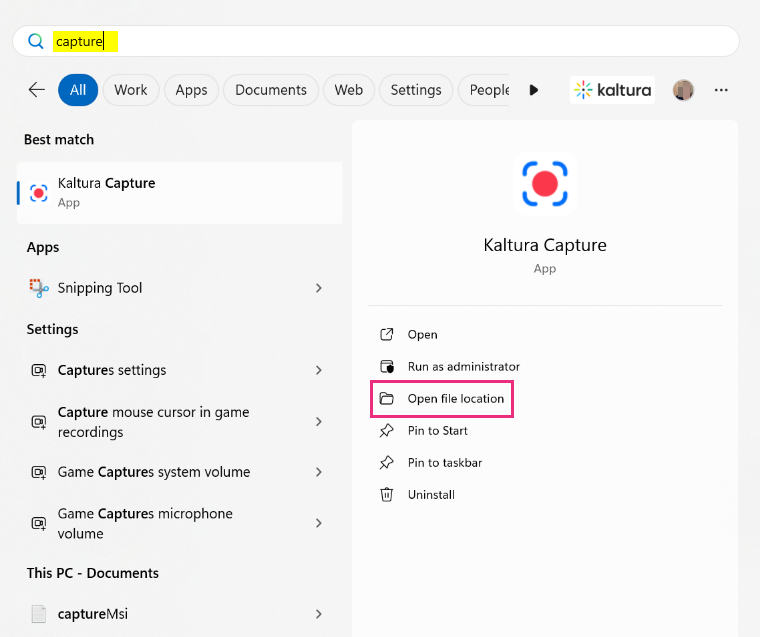Click the Apps section heading
This screenshot has height=637, width=760.
click(43, 248)
